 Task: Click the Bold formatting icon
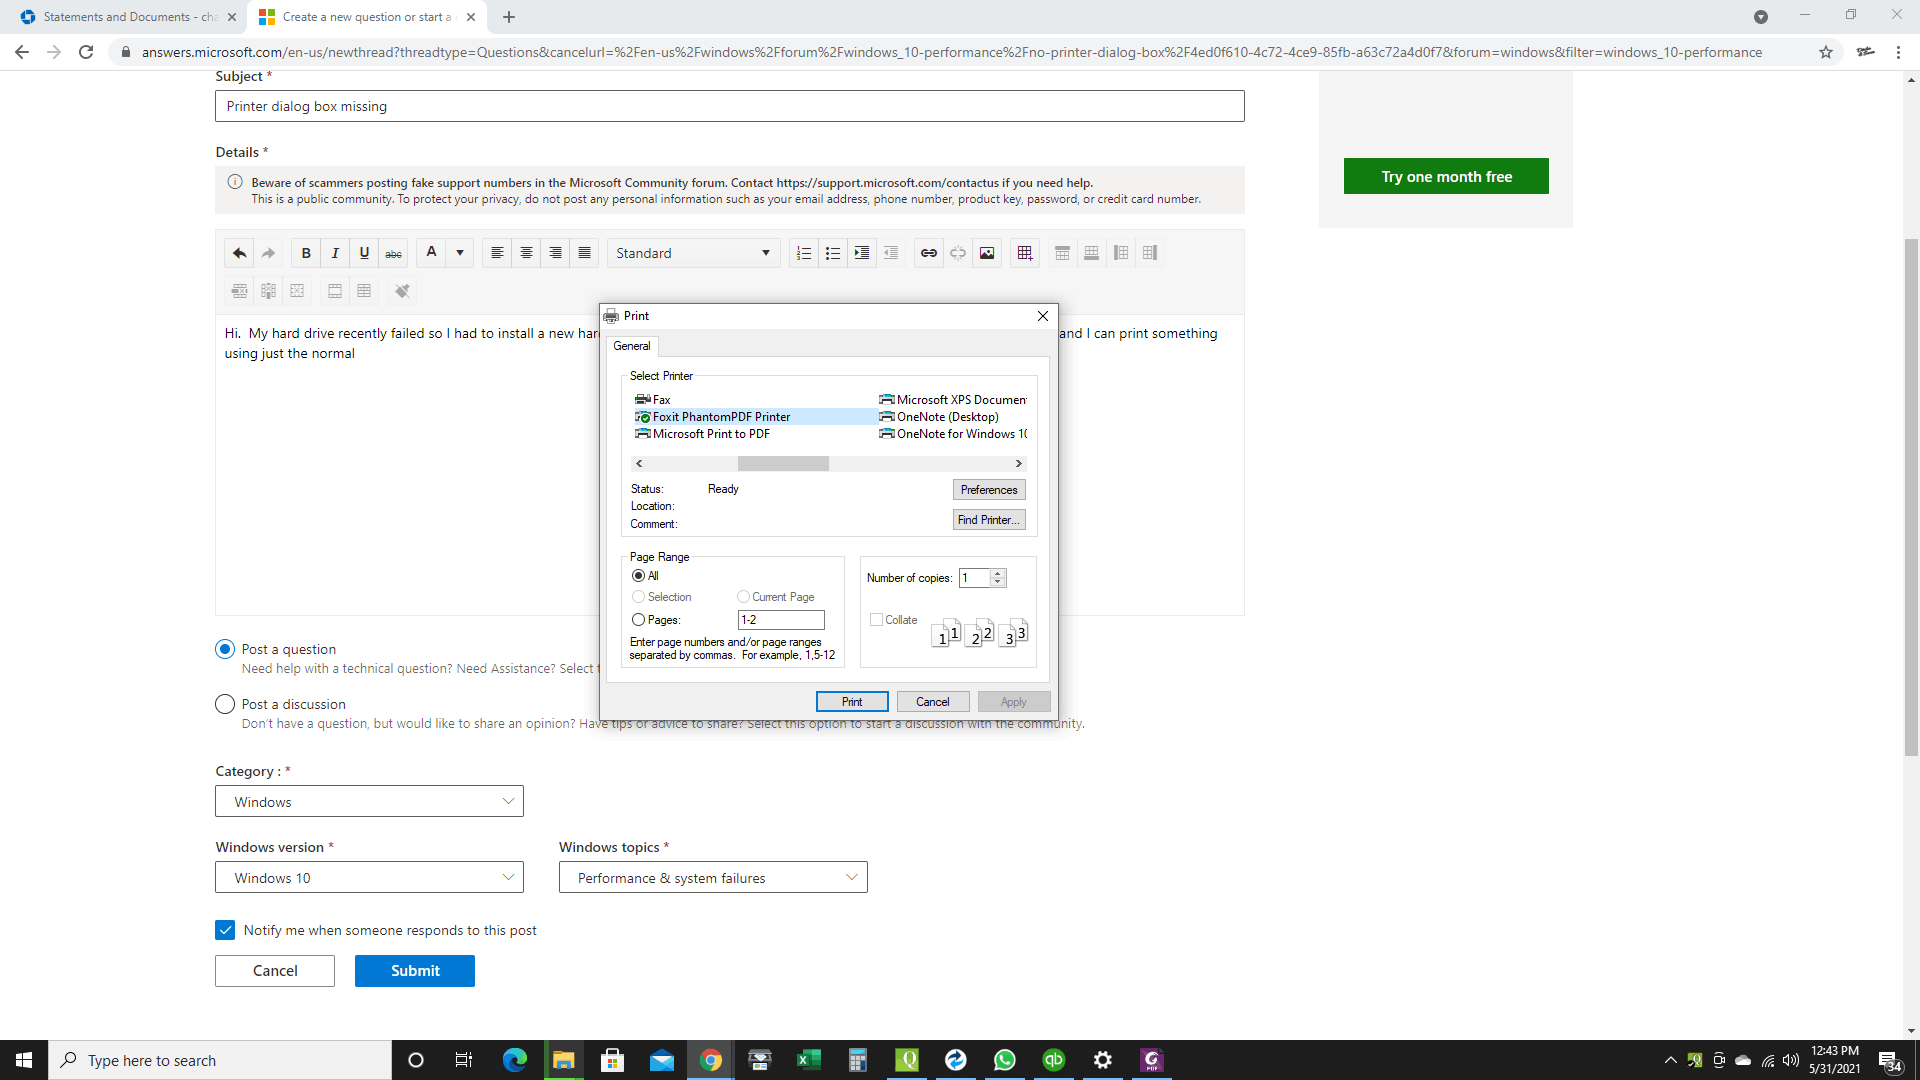point(306,253)
